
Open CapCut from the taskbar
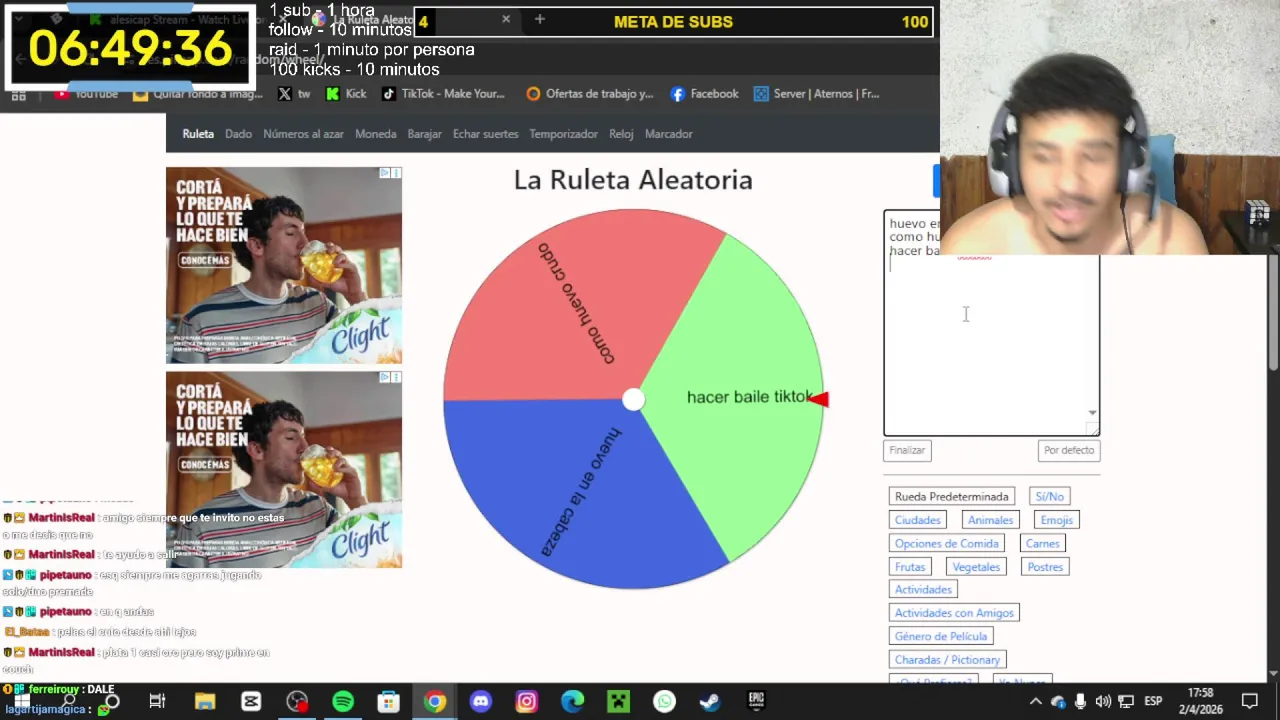[251, 702]
